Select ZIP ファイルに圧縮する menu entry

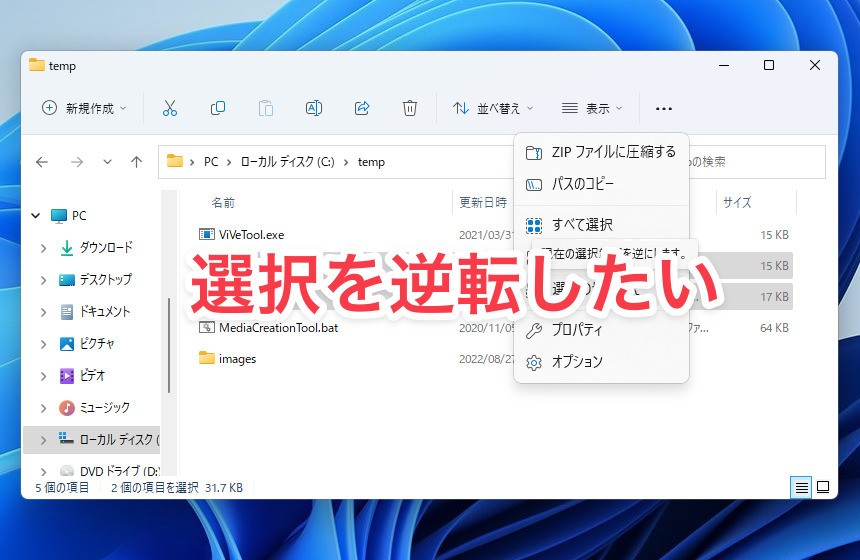[601, 152]
